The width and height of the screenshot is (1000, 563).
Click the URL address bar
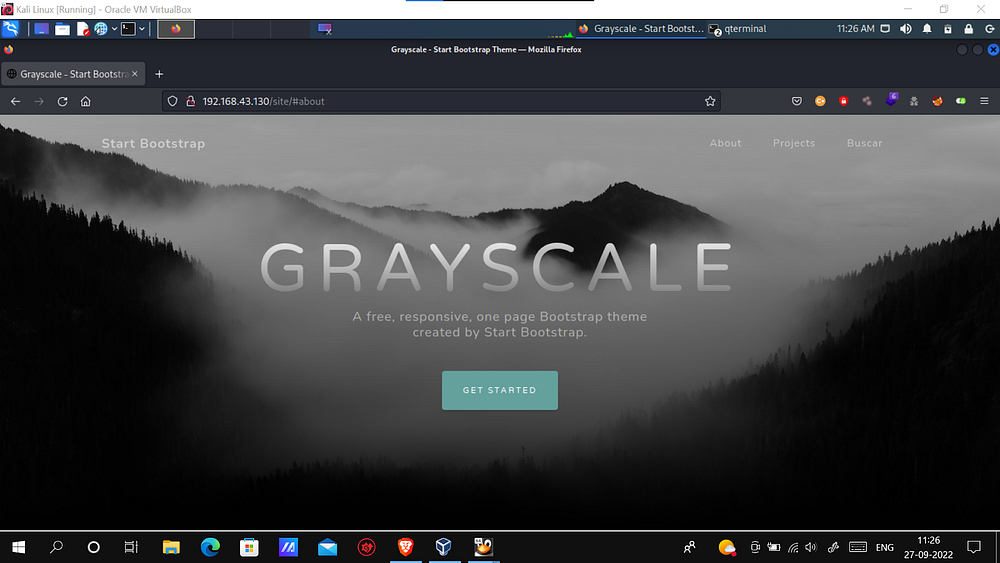pyautogui.click(x=440, y=101)
